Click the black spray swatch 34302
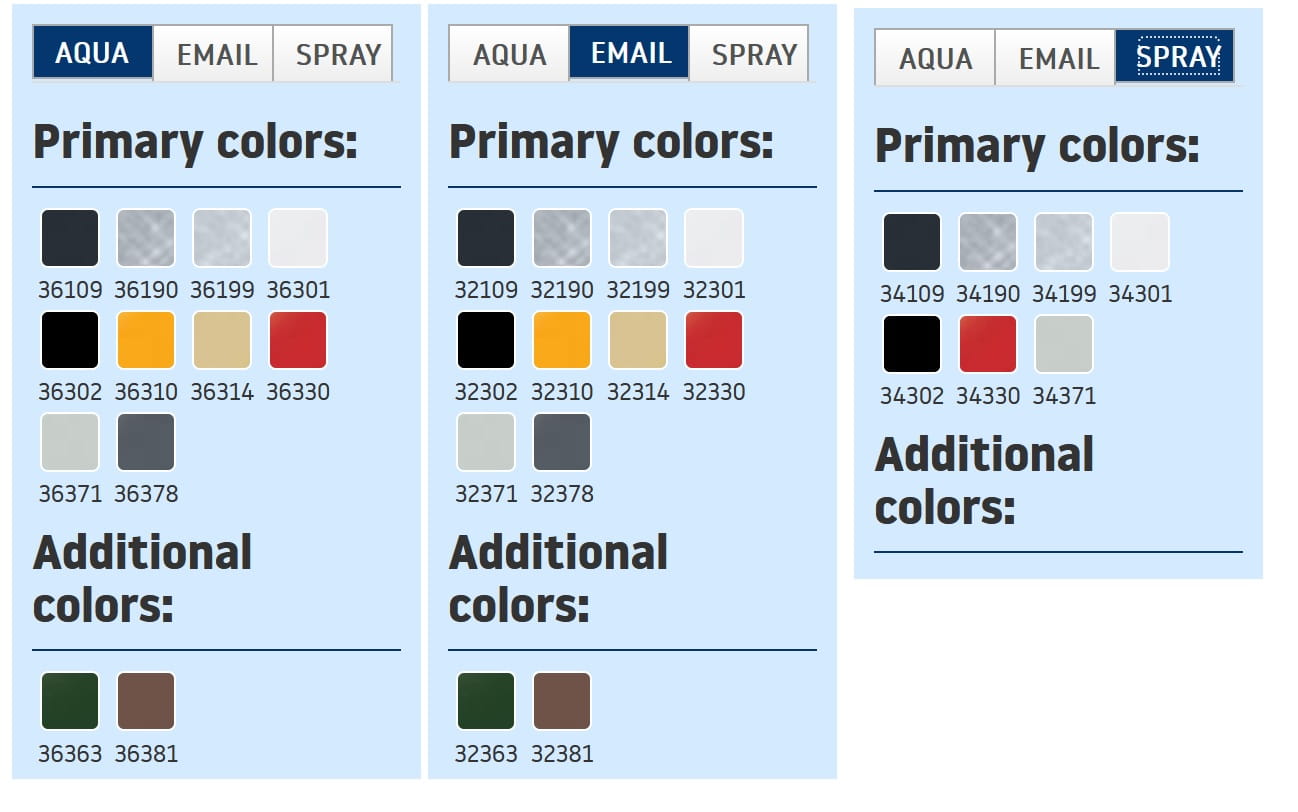This screenshot has height=812, width=1298. point(912,344)
